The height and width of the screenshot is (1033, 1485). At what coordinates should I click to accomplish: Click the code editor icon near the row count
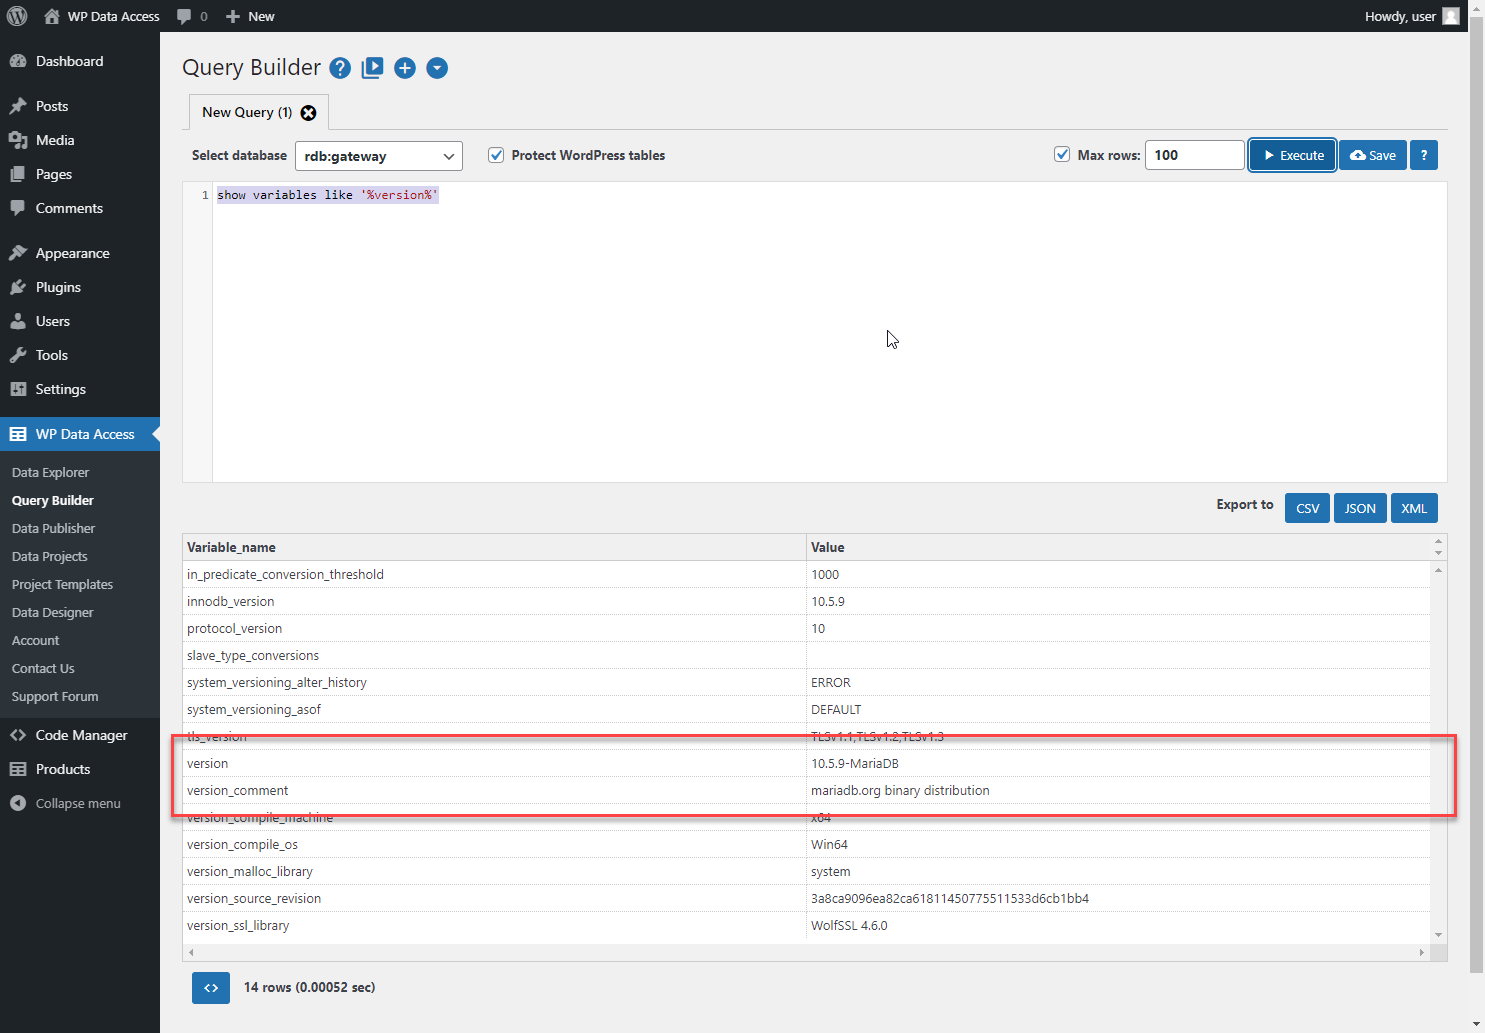coord(210,988)
